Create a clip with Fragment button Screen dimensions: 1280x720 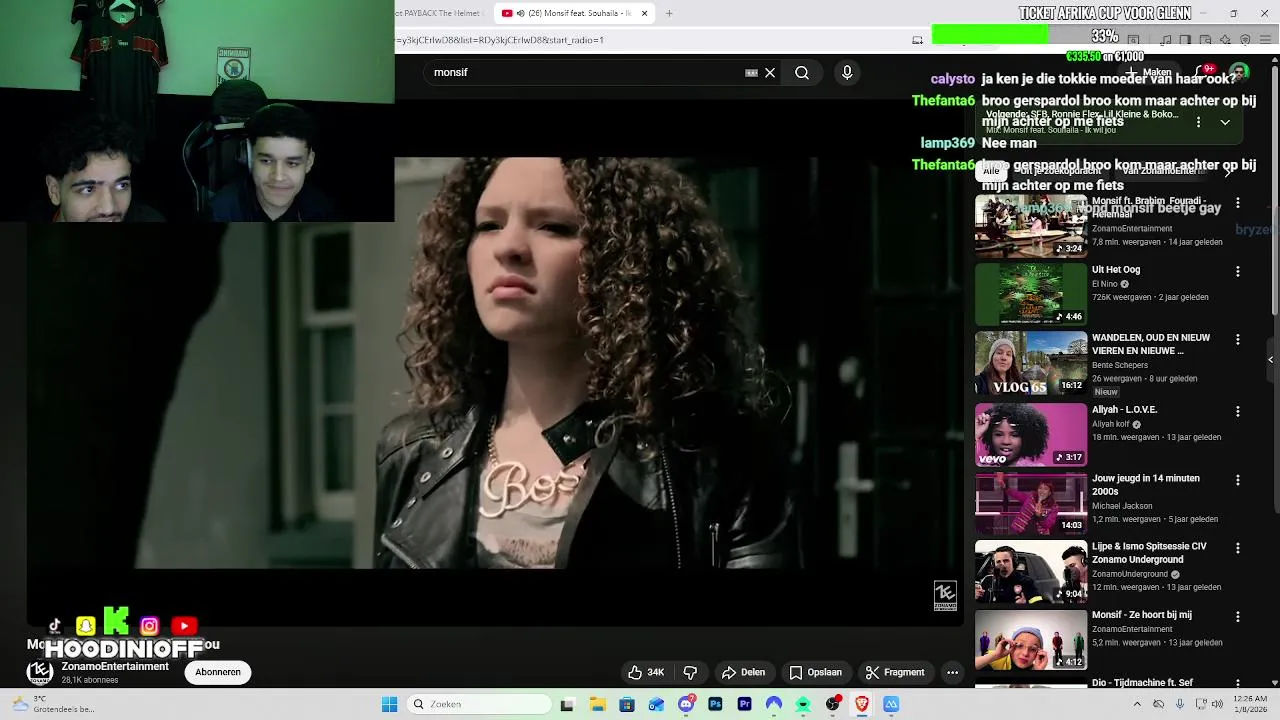(895, 672)
